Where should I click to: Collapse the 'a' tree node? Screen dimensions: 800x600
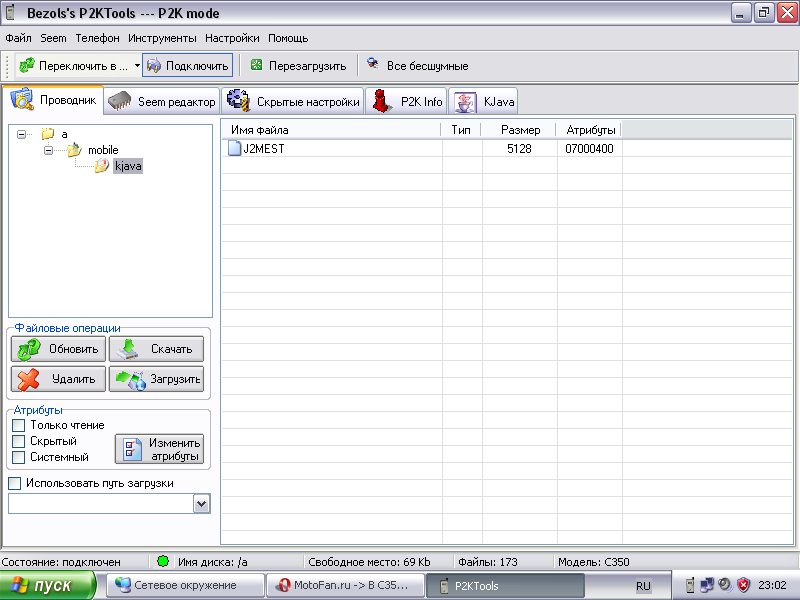click(x=21, y=134)
